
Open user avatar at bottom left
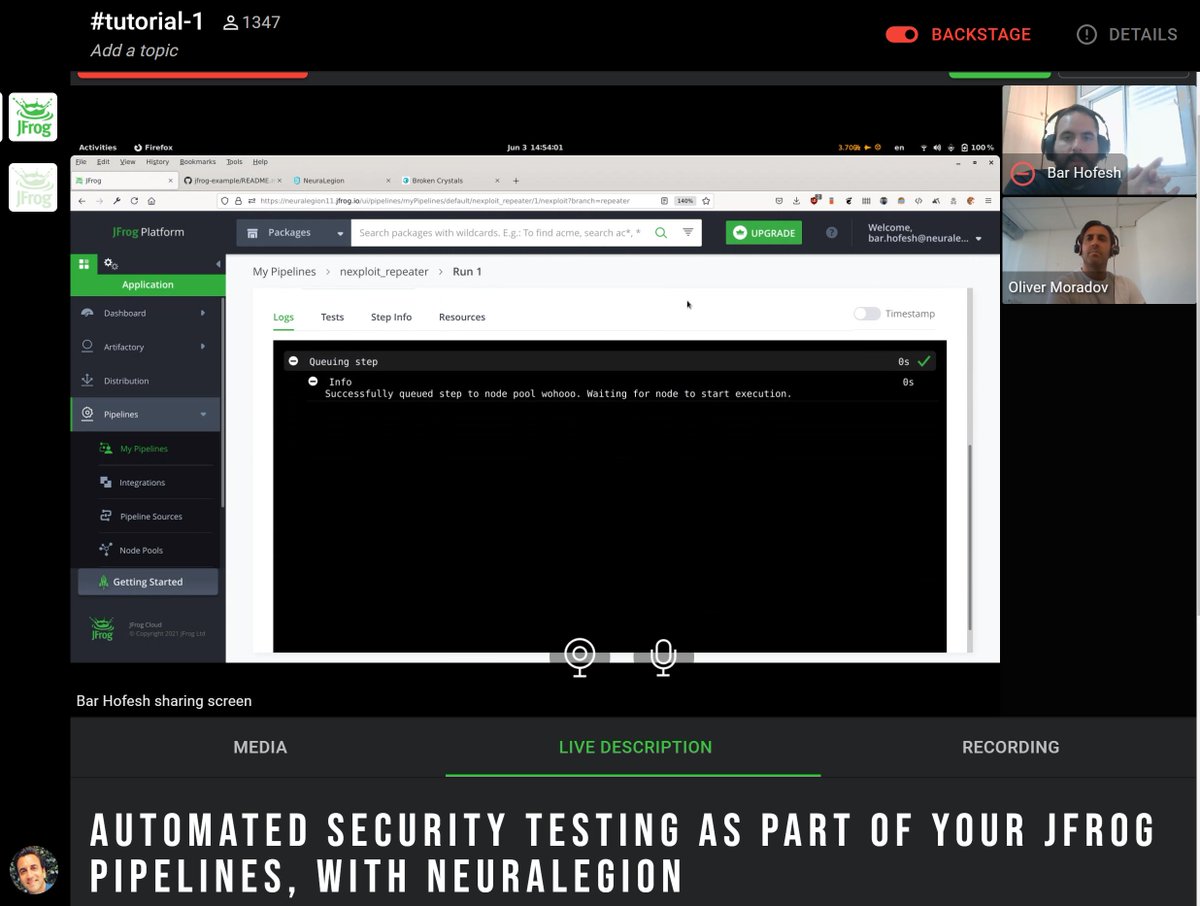coord(34,870)
